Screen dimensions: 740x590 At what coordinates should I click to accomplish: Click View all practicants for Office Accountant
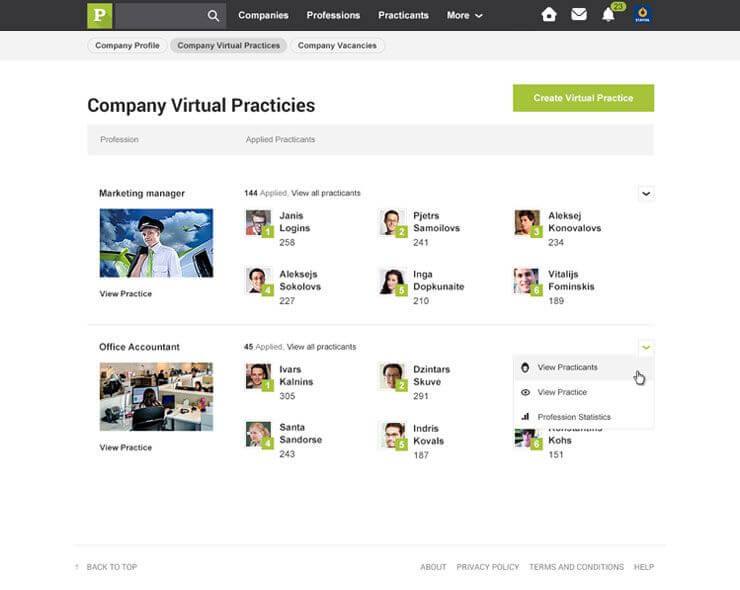(x=321, y=347)
